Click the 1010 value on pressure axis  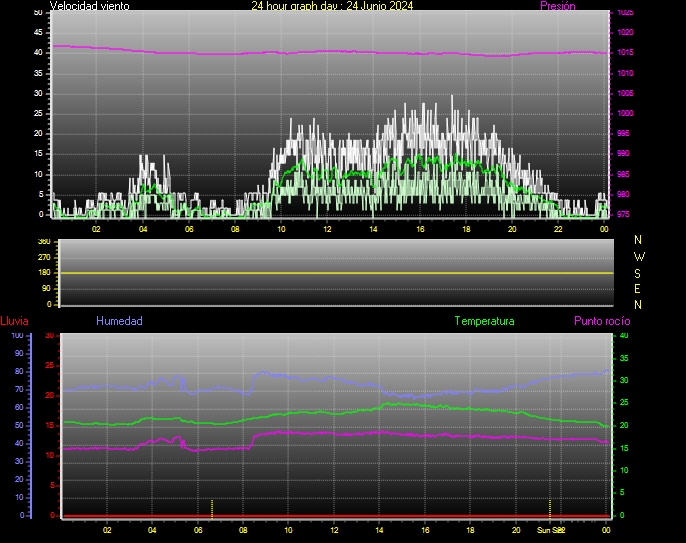(625, 73)
